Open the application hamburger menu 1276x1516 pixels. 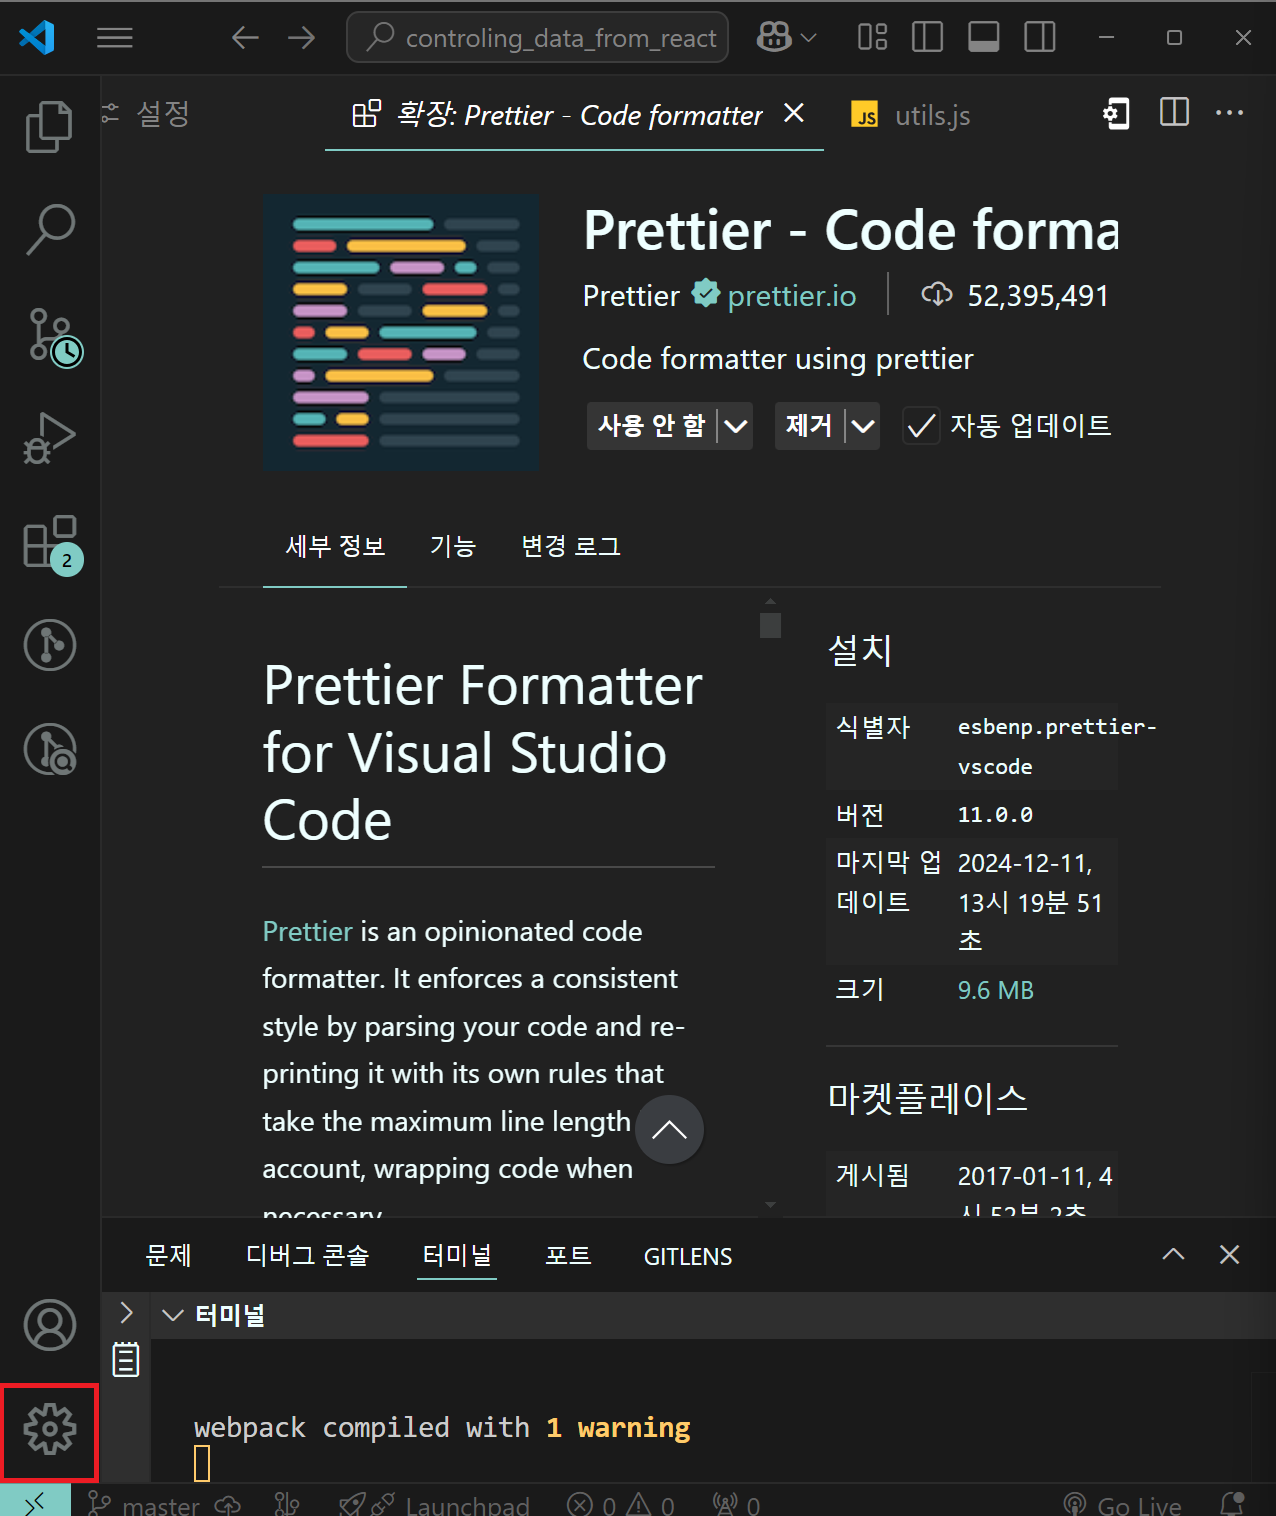115,38
